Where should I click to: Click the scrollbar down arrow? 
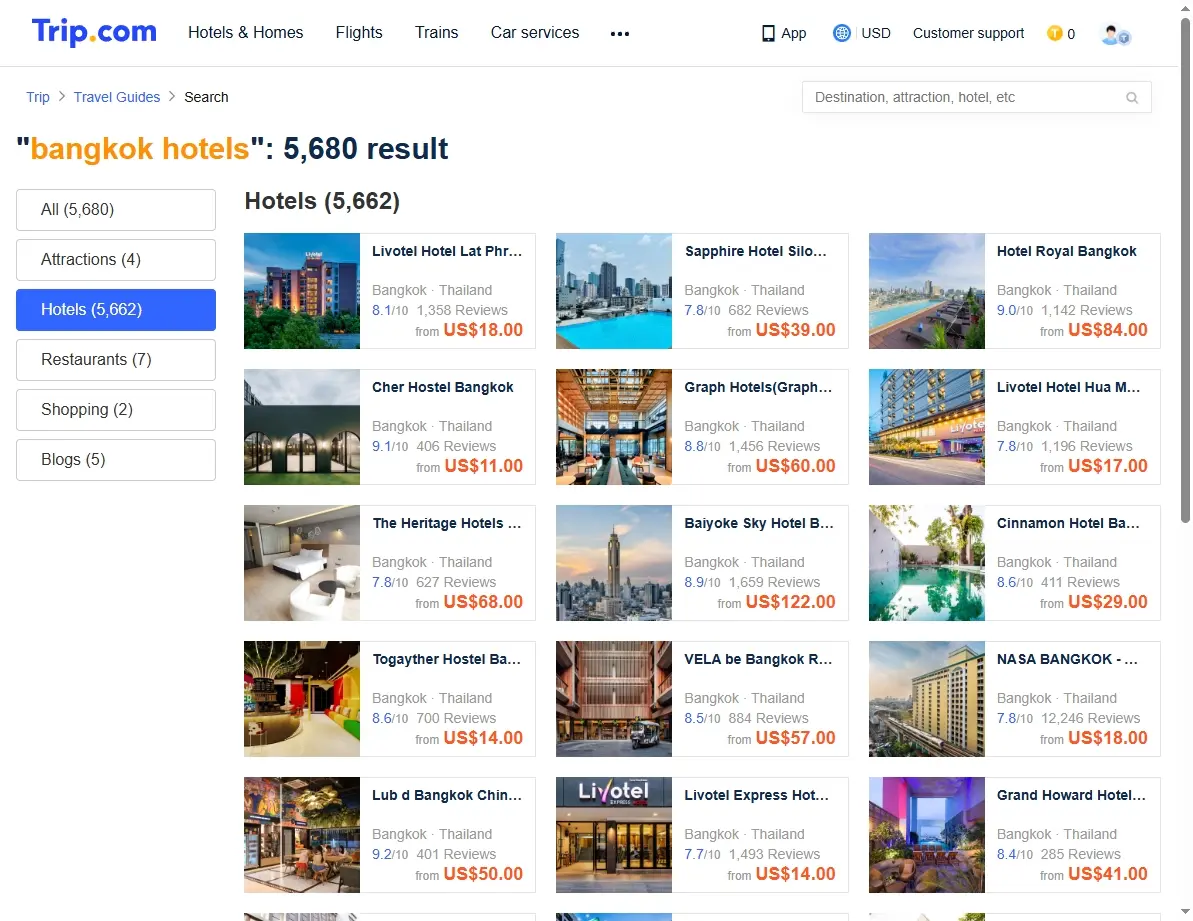1185,911
